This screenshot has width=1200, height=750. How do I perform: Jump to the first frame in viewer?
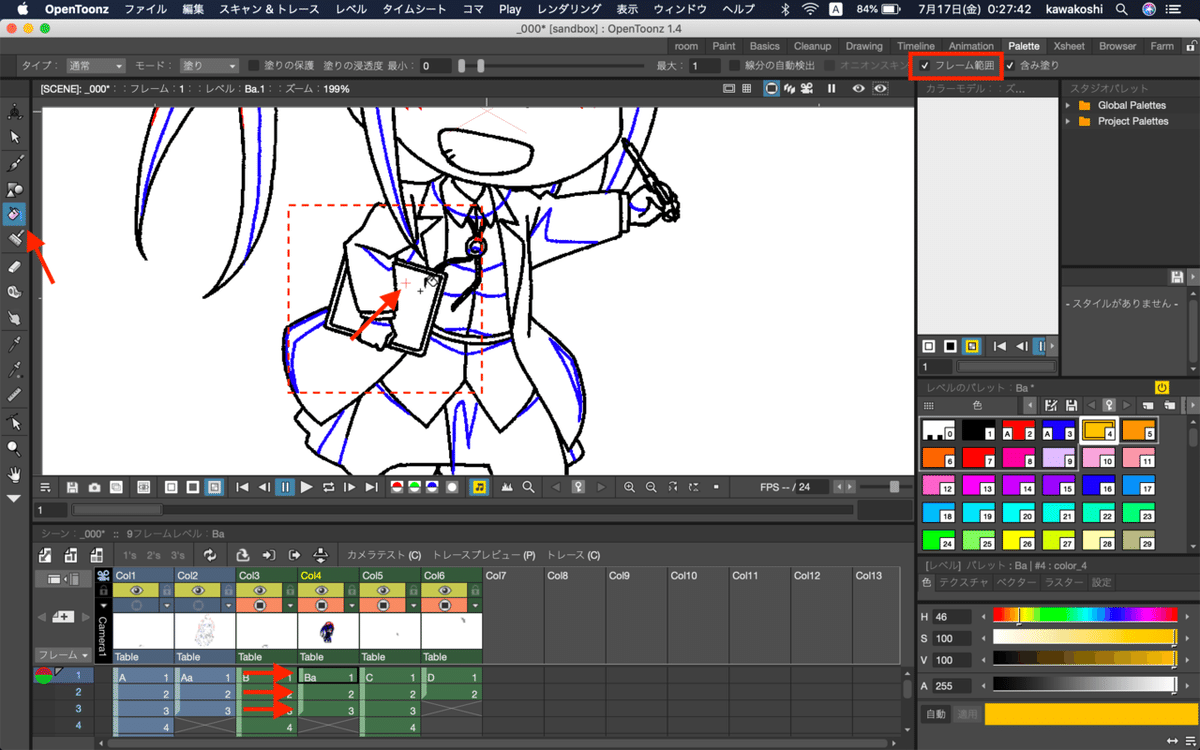coord(242,487)
